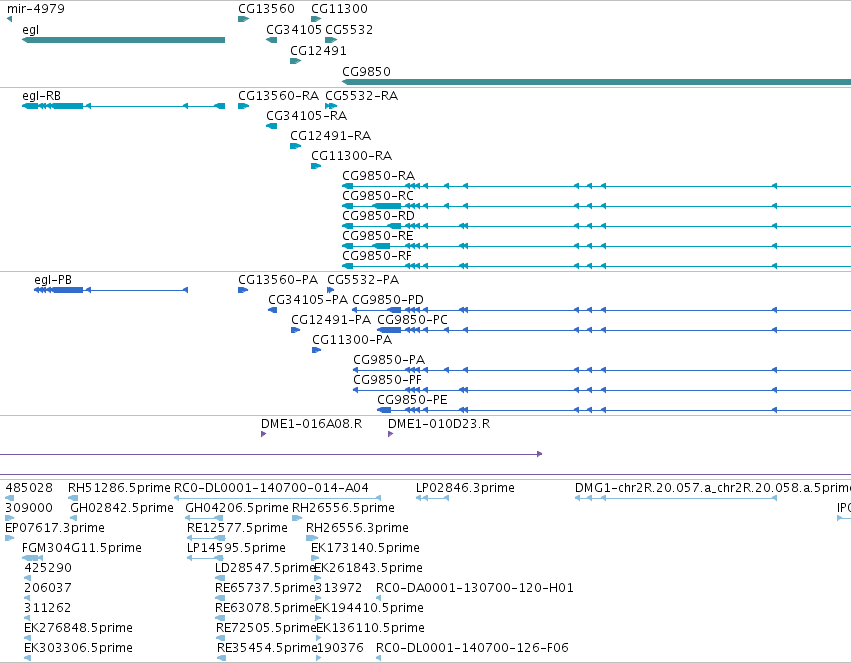
Task: Select the CG11300 gene label
Action: 339,9
